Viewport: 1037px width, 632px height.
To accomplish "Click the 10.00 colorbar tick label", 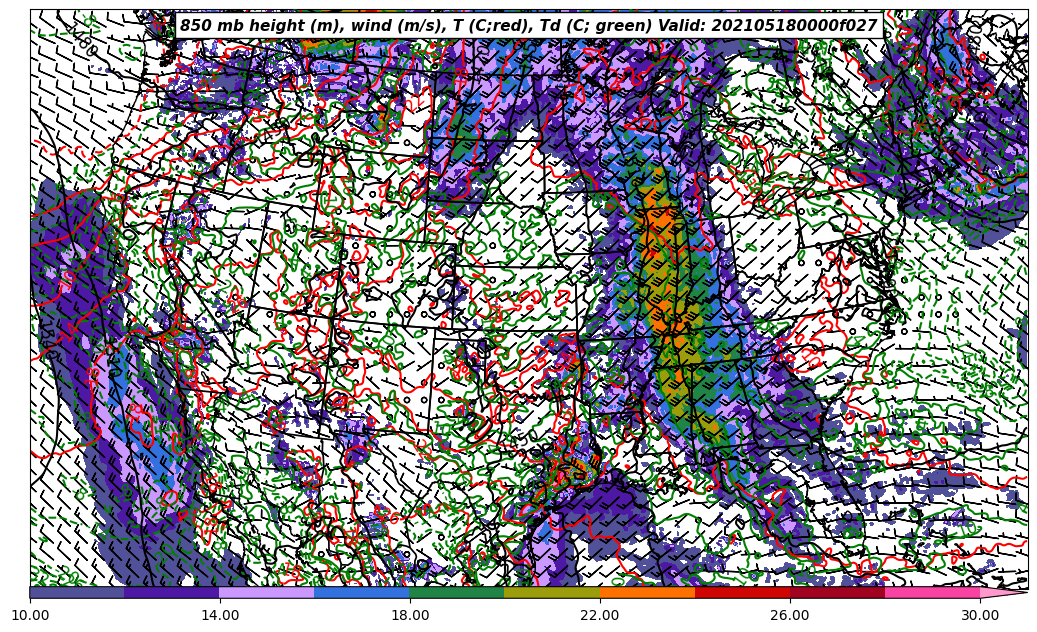I will [30, 616].
